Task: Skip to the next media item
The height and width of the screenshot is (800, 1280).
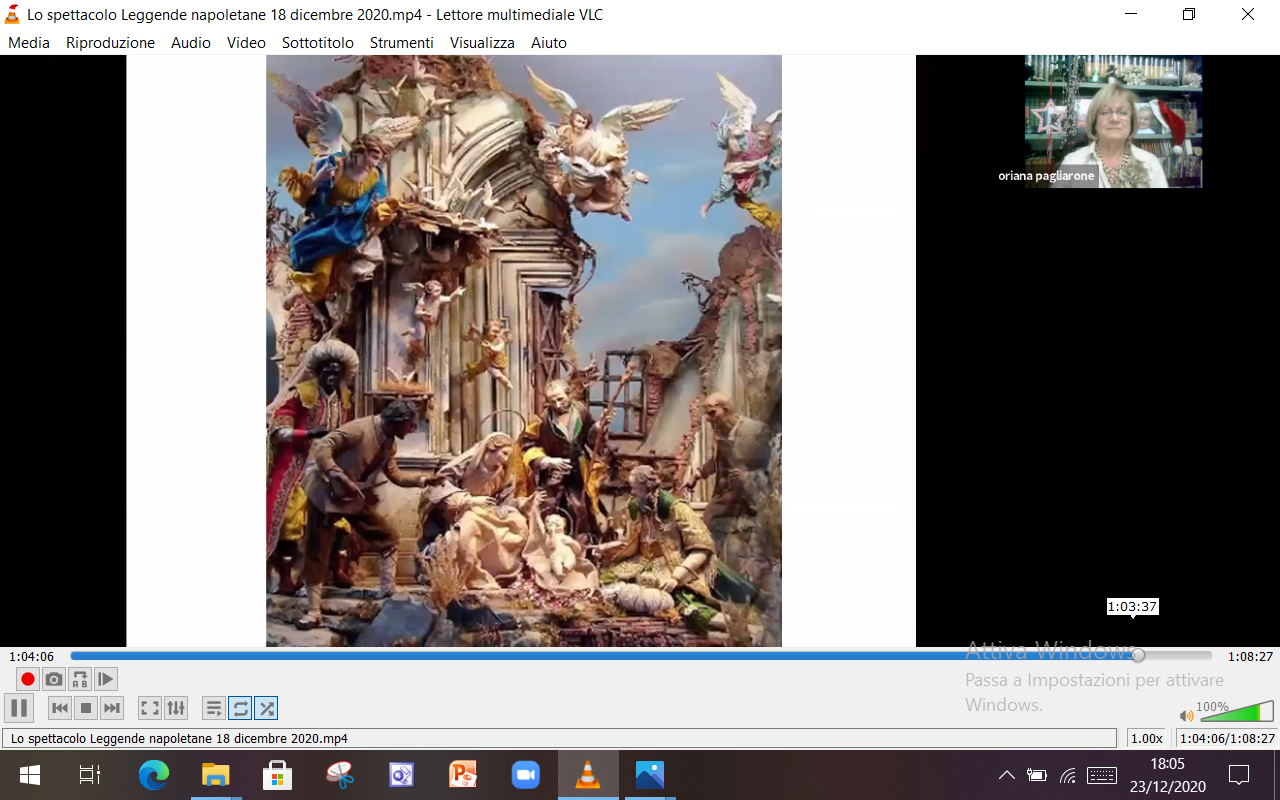Action: click(112, 708)
